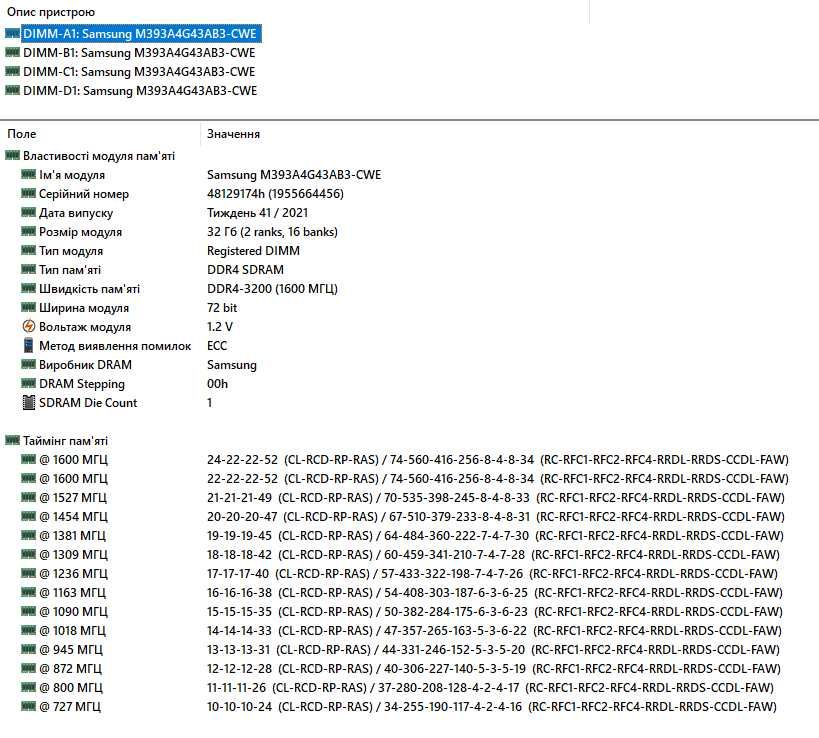Select the '@ 1163 МГц' row label
This screenshot has height=738, width=819.
pos(72,593)
